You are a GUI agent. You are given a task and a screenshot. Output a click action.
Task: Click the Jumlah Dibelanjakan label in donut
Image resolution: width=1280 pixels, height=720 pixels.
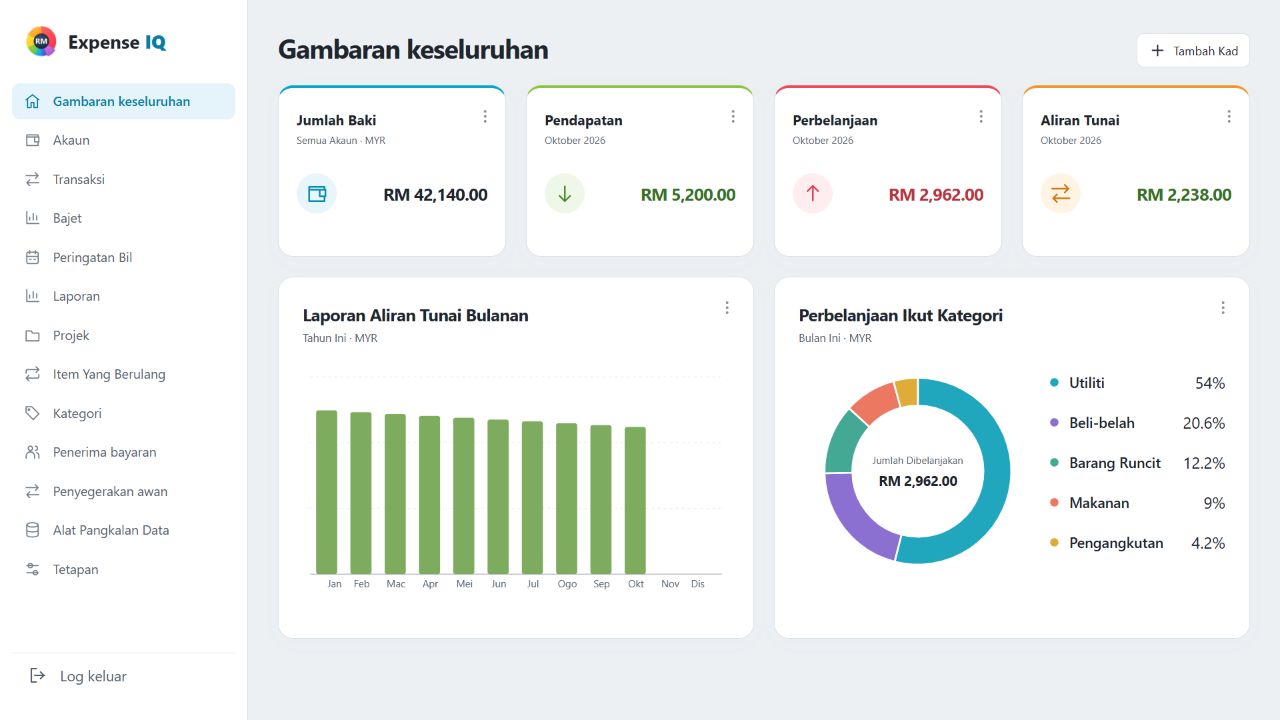[x=918, y=461]
